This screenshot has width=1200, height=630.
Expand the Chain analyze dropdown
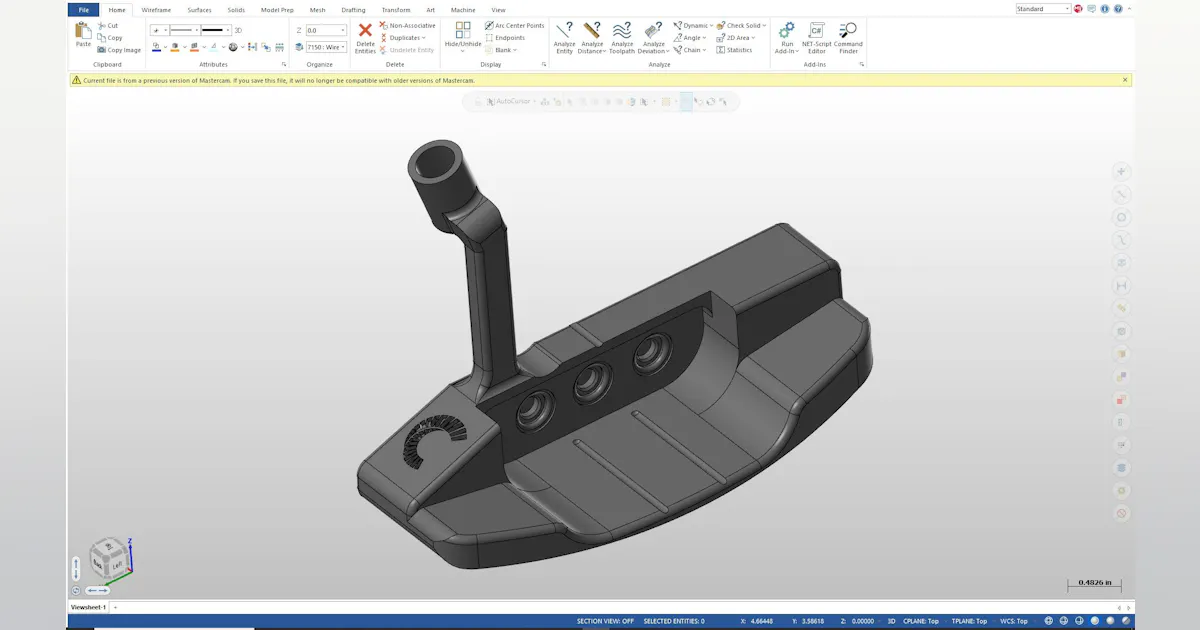point(704,50)
